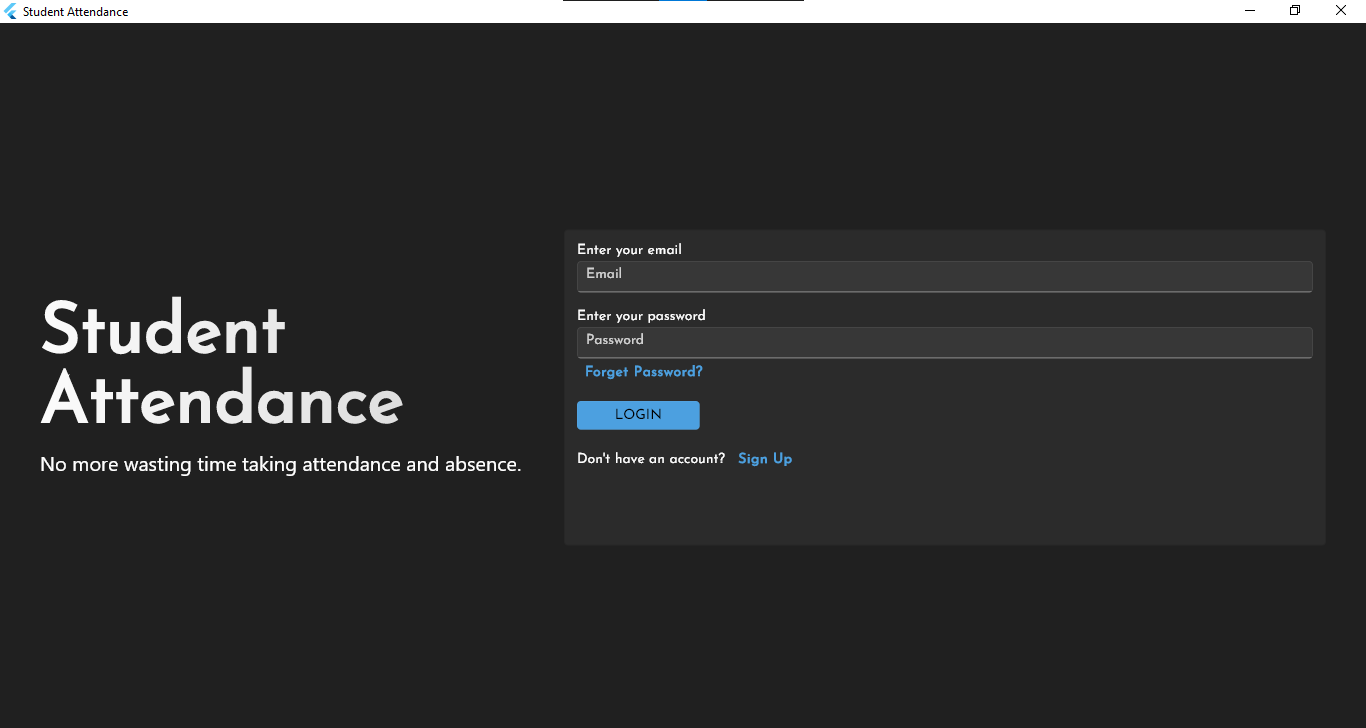Click the tagline about wasting time

point(280,464)
